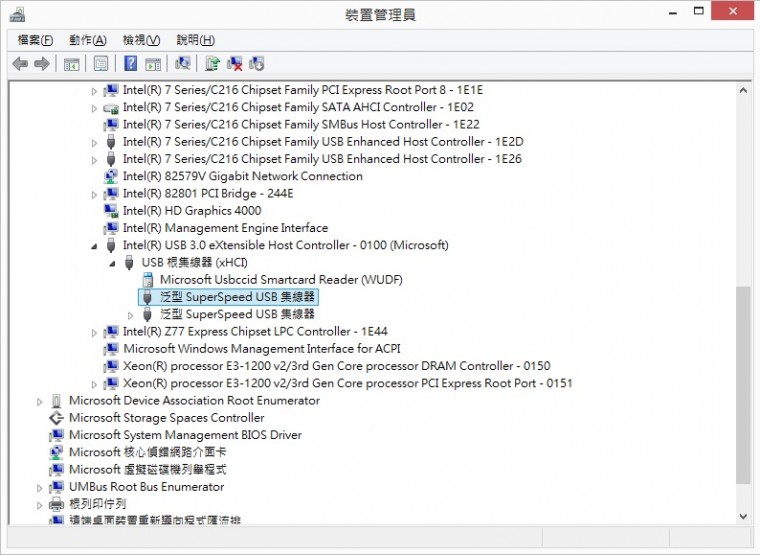Click the scrollbar down arrow
Viewport: 760px width, 555px height.
(743, 517)
